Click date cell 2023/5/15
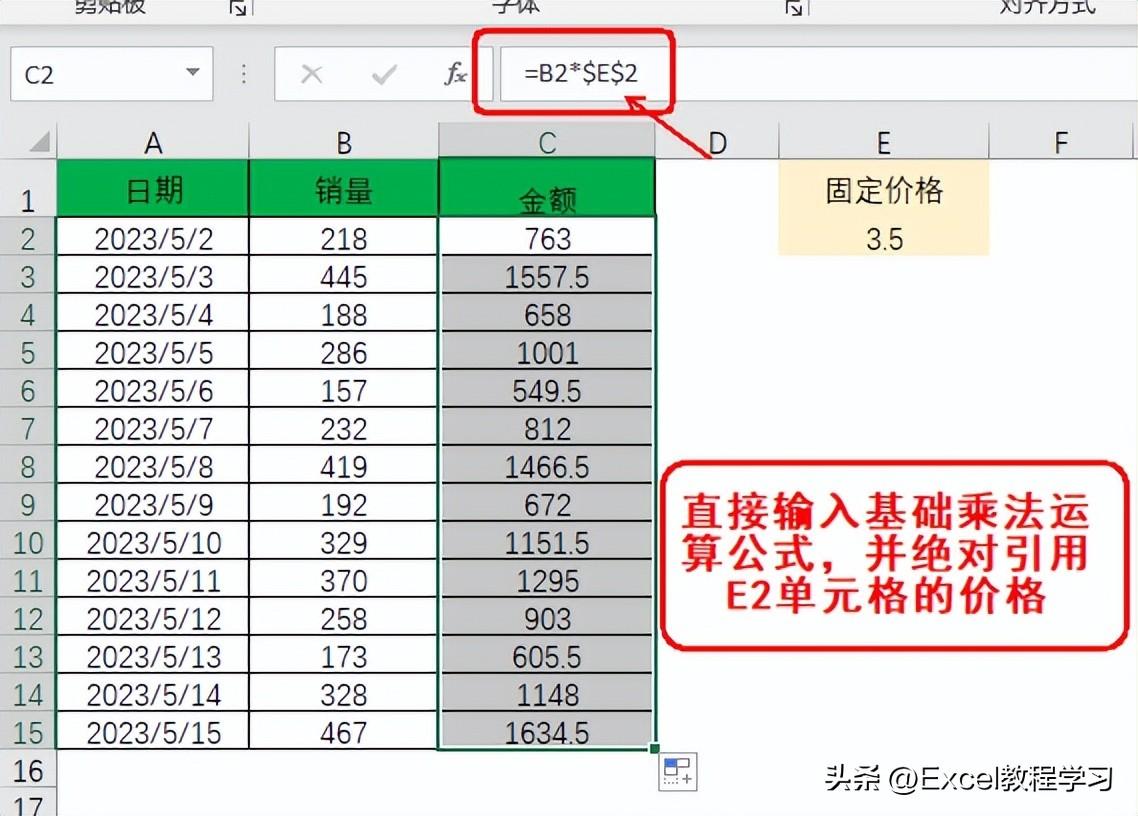Image resolution: width=1138 pixels, height=816 pixels. pos(153,731)
